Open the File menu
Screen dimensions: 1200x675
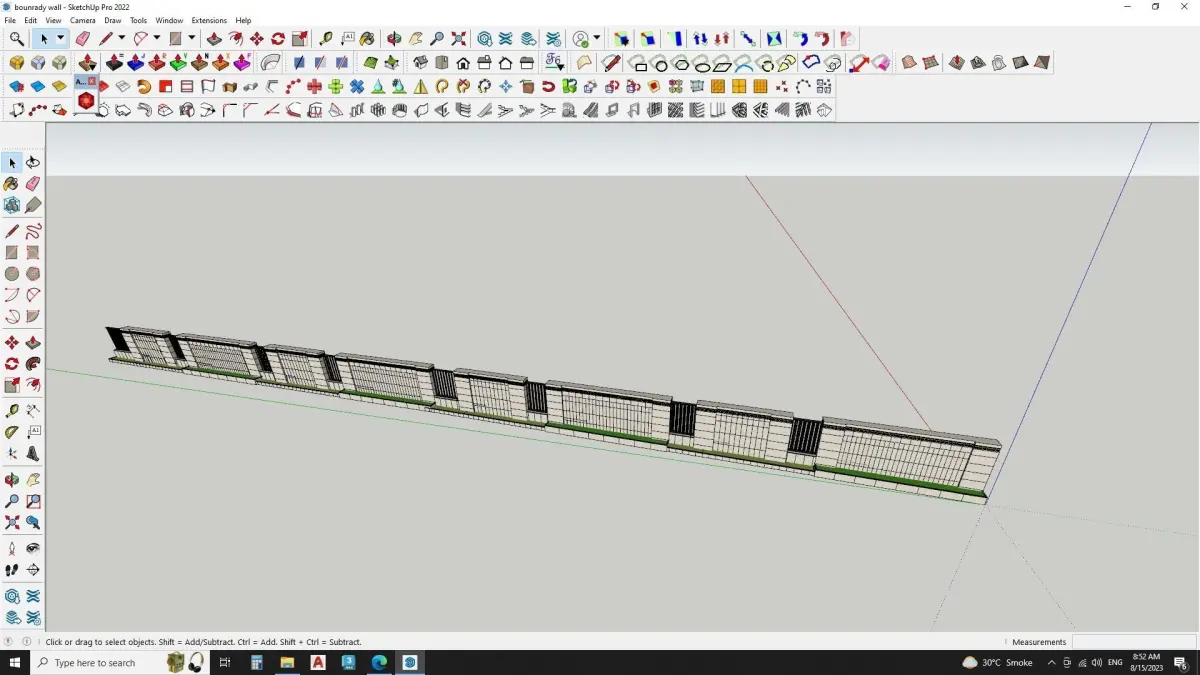coord(10,20)
